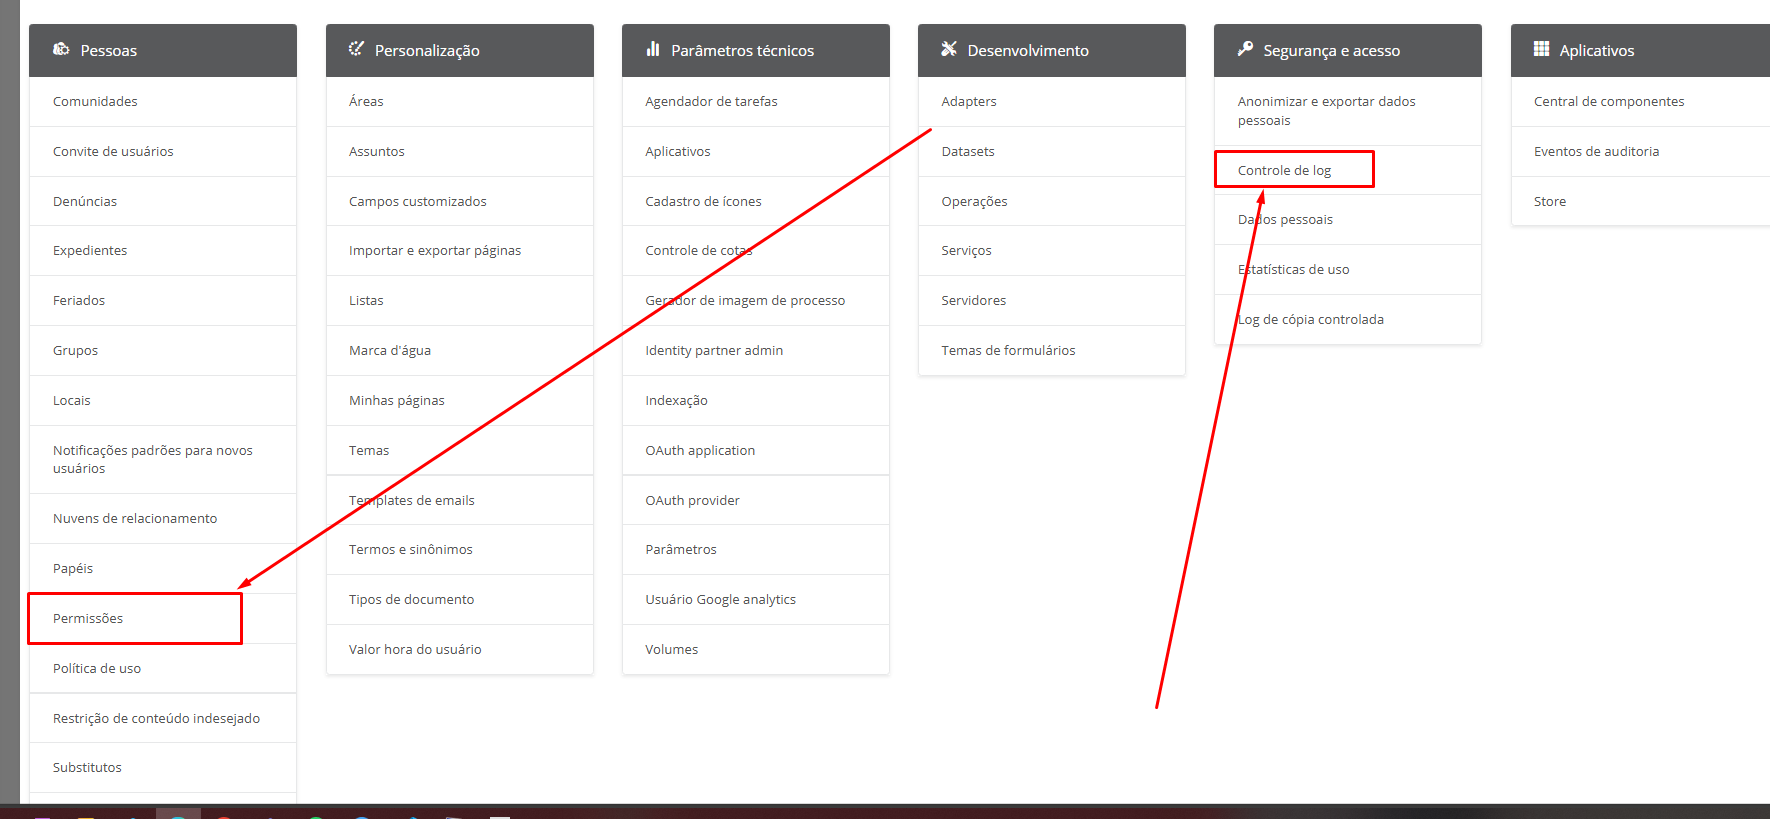The height and width of the screenshot is (819, 1770).
Task: Click the Segurança e acesso key icon
Action: point(1245,49)
